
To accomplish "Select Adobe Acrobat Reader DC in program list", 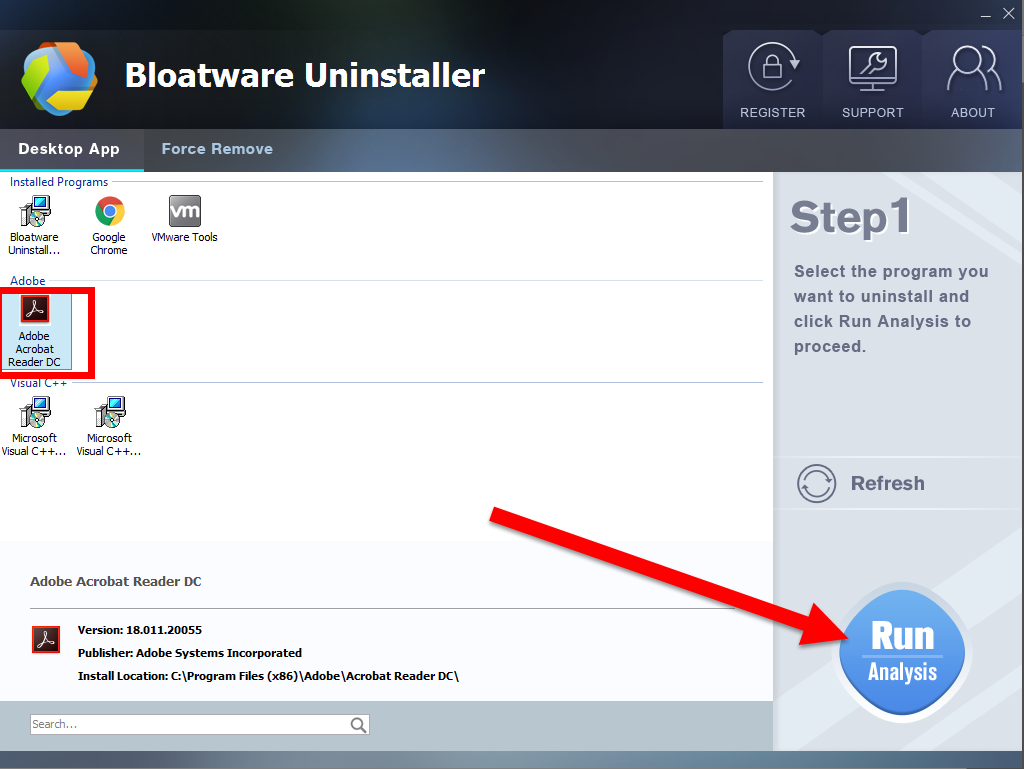I will (x=36, y=332).
